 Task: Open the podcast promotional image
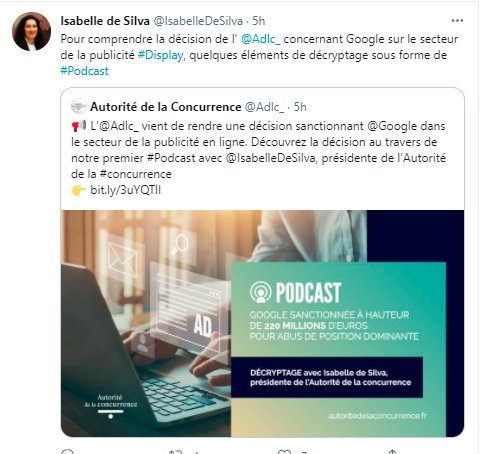(x=262, y=323)
